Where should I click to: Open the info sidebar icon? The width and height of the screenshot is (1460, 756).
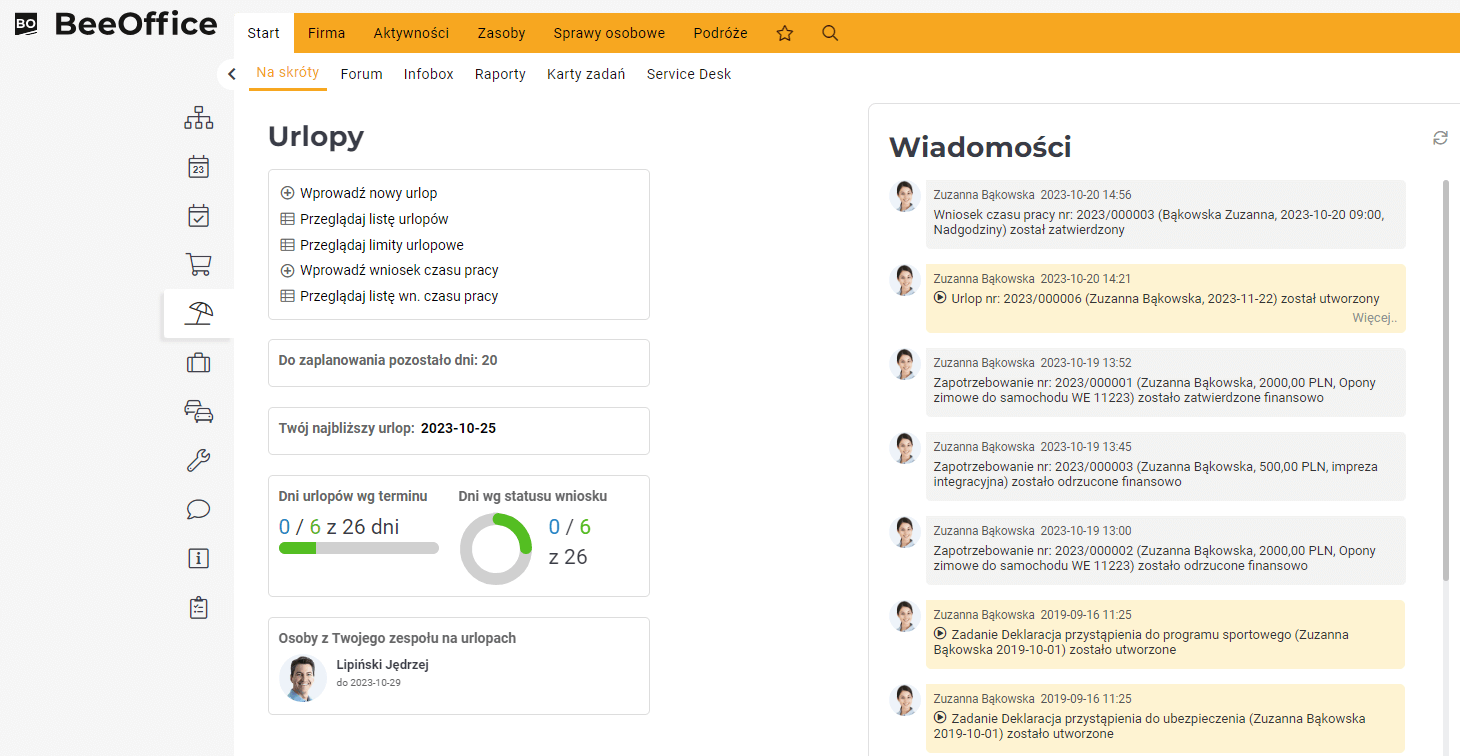[x=199, y=559]
